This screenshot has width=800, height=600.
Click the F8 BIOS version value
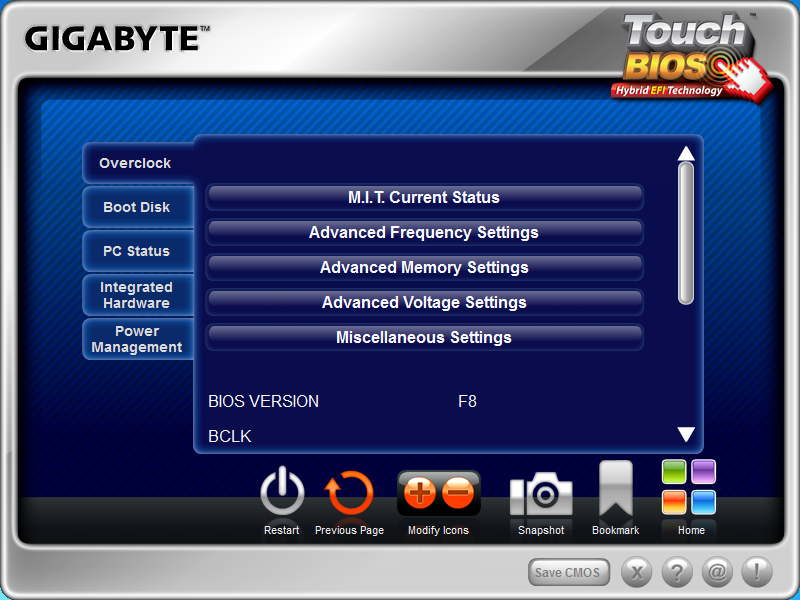467,402
